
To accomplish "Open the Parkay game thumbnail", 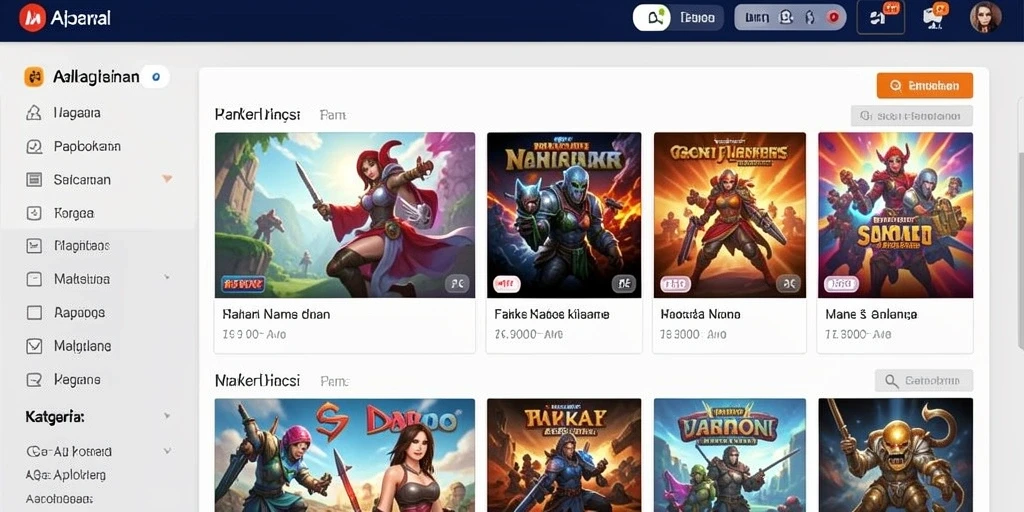I will click(564, 455).
